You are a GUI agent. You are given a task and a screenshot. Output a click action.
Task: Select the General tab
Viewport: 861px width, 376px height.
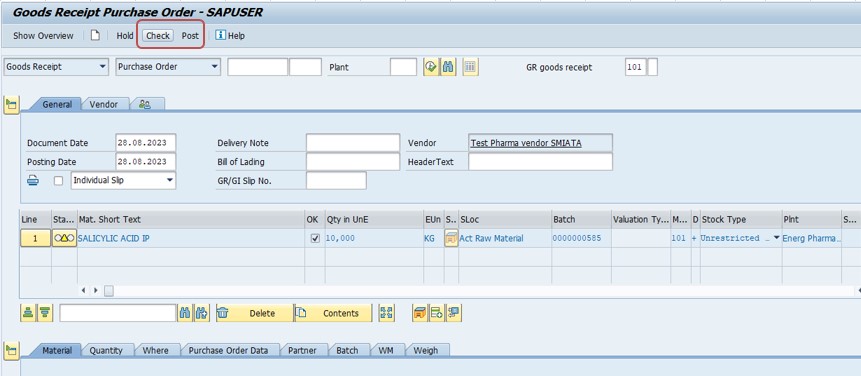pos(57,104)
